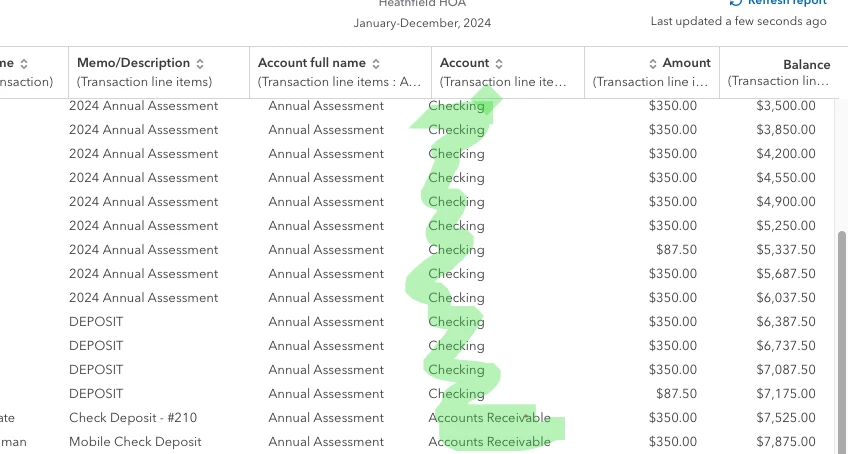
Task: Click the first DEPOSIT memo cell
Action: [96, 321]
